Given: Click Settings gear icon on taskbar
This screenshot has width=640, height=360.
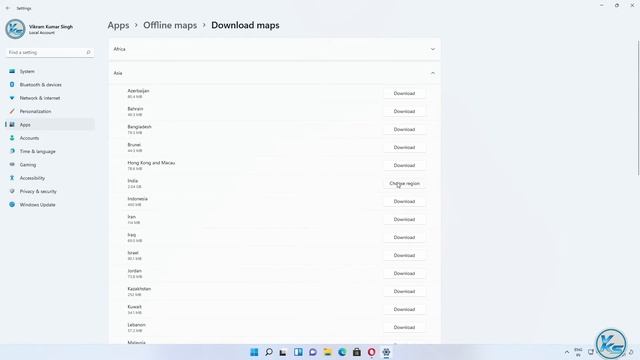Looking at the screenshot, I should (386, 352).
